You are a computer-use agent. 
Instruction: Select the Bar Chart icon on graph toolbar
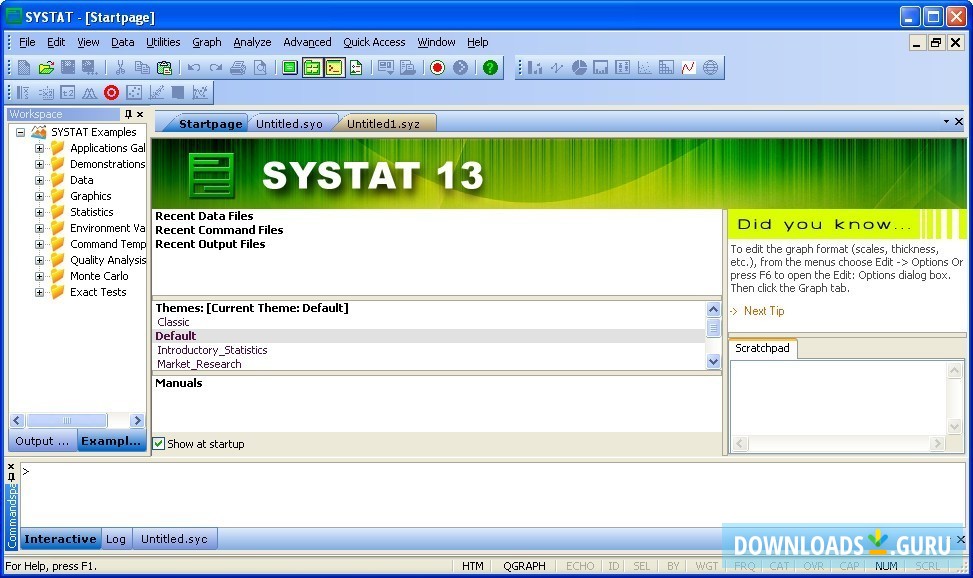click(x=535, y=68)
